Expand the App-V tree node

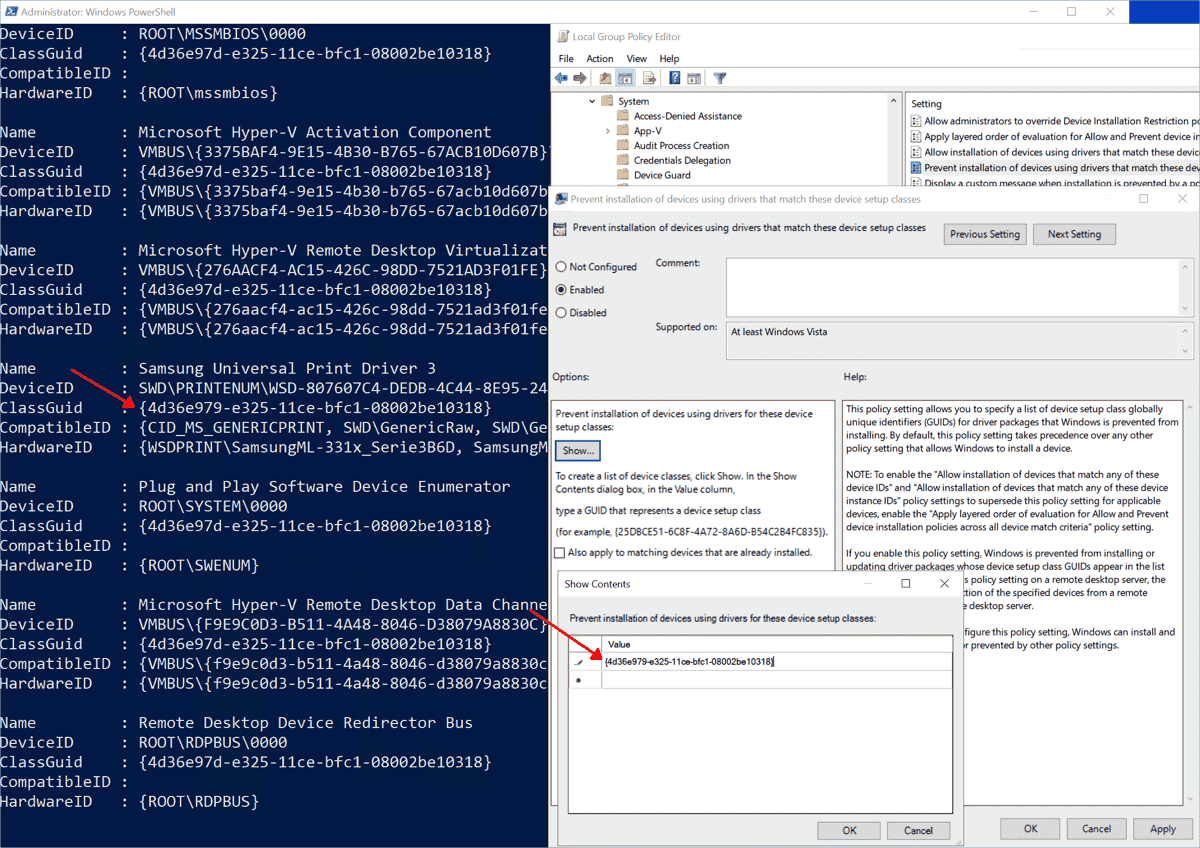point(607,130)
